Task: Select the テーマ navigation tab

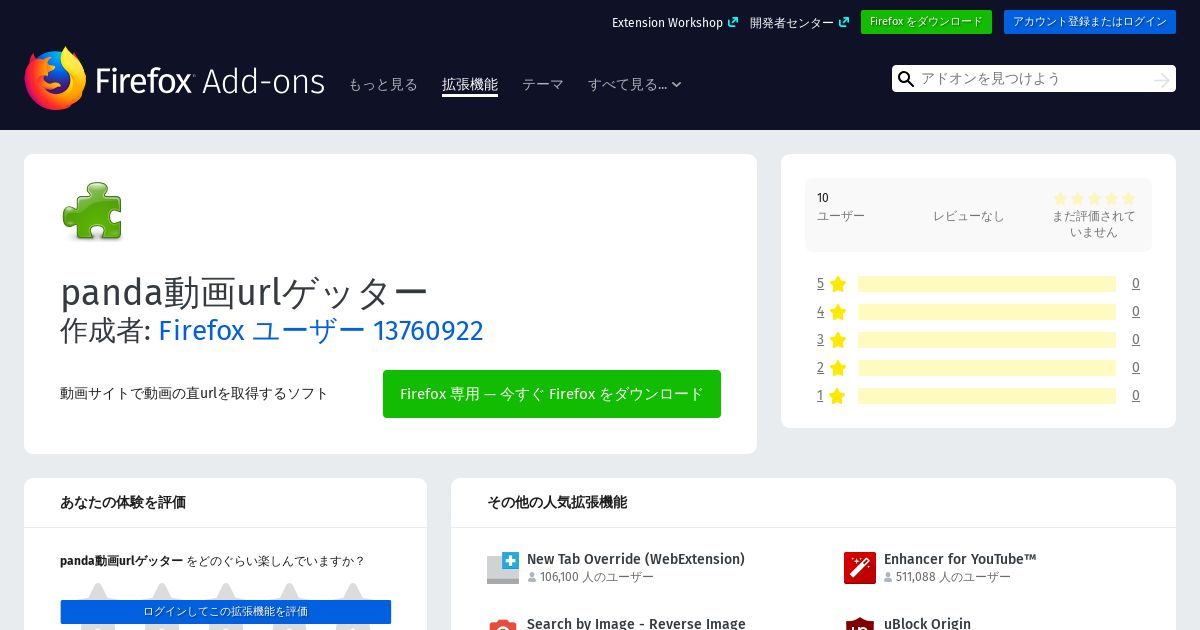Action: 543,84
